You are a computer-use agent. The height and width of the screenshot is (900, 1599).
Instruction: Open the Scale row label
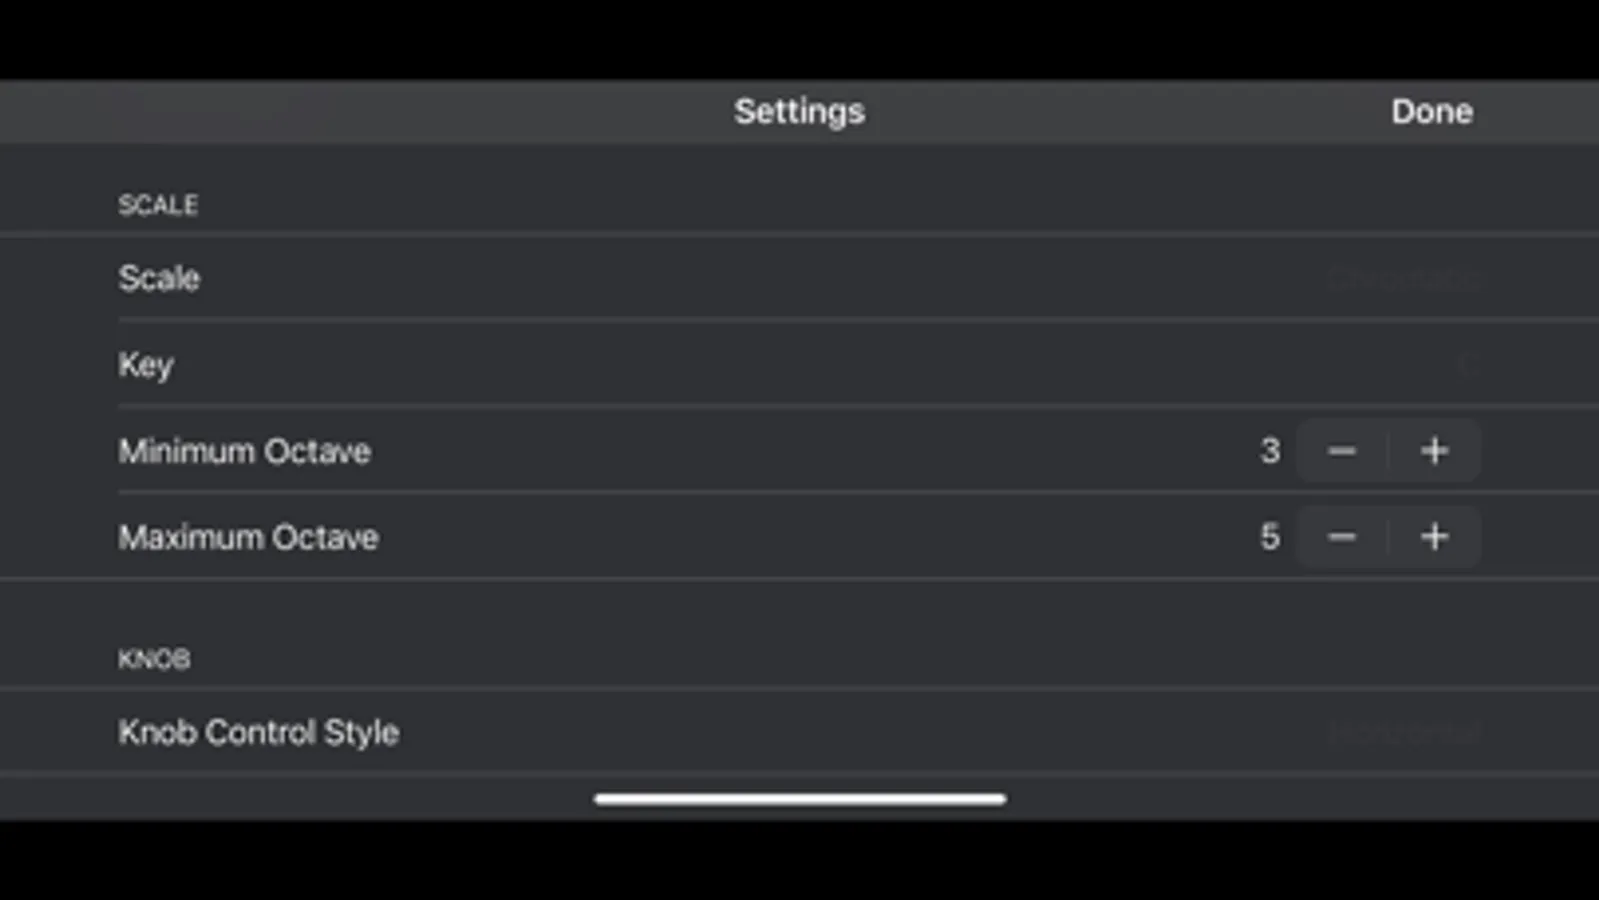pos(159,278)
